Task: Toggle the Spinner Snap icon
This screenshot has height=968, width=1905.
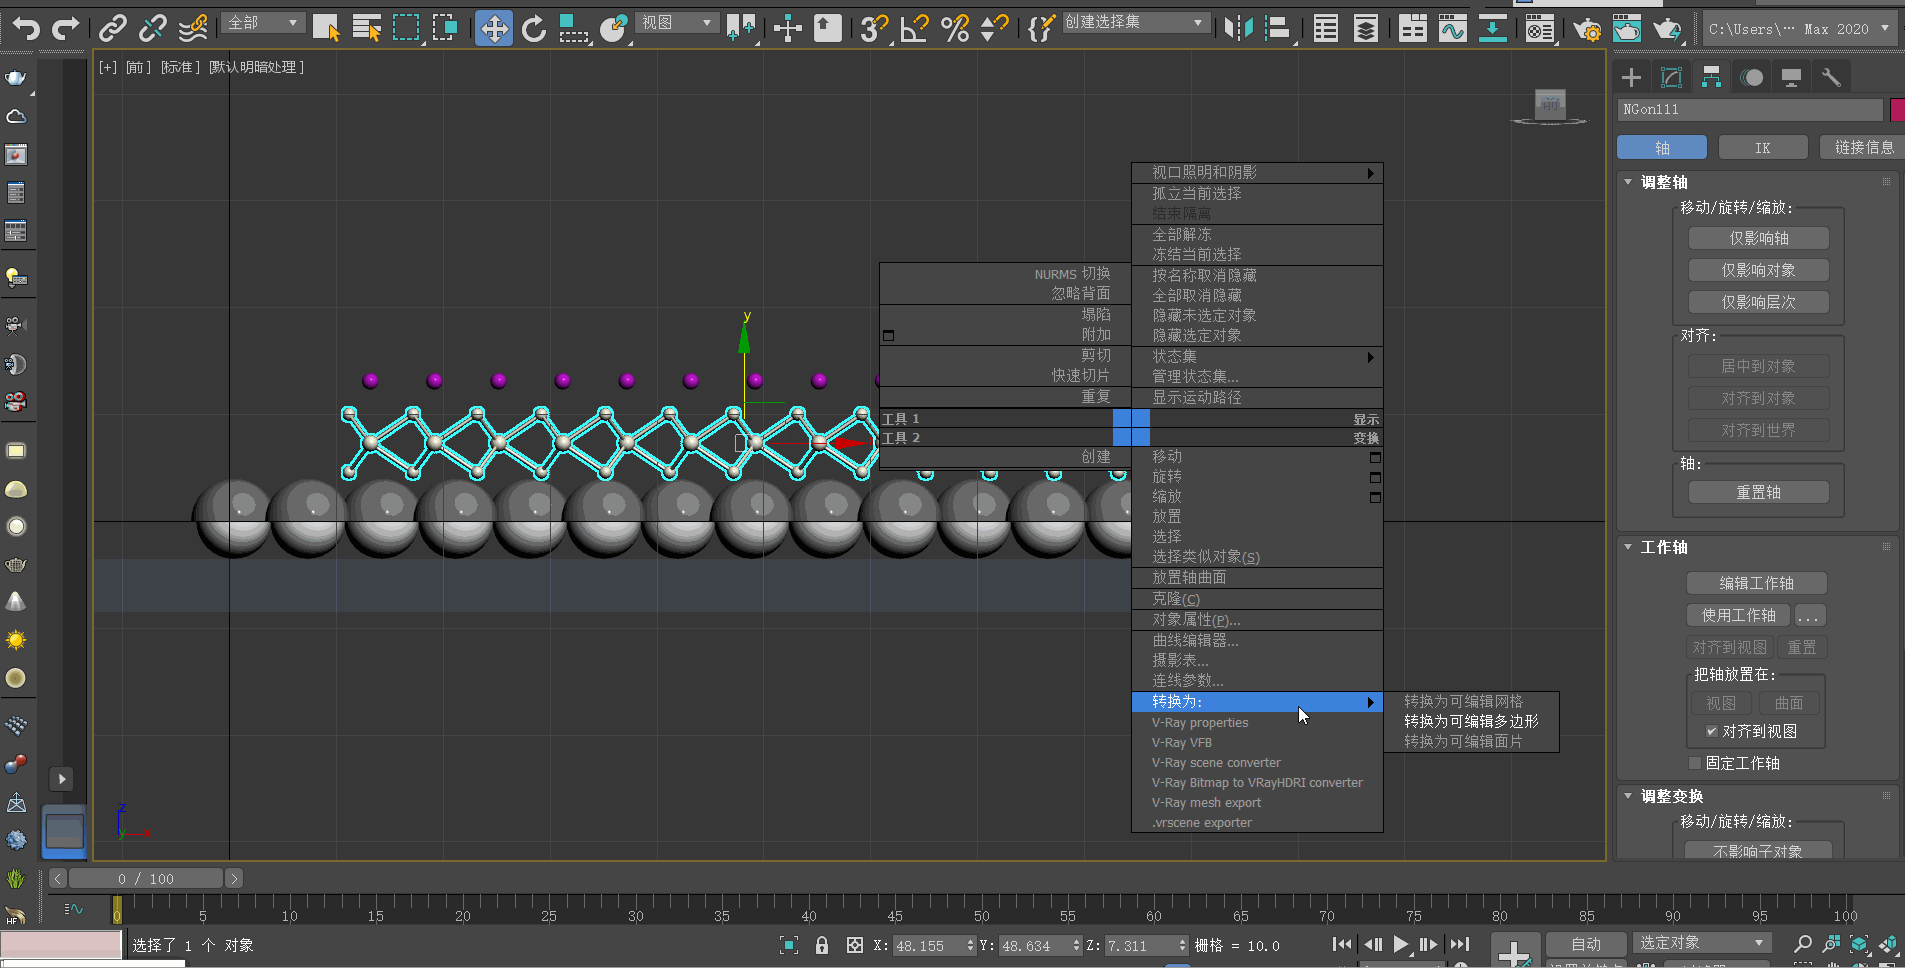Action: (994, 28)
